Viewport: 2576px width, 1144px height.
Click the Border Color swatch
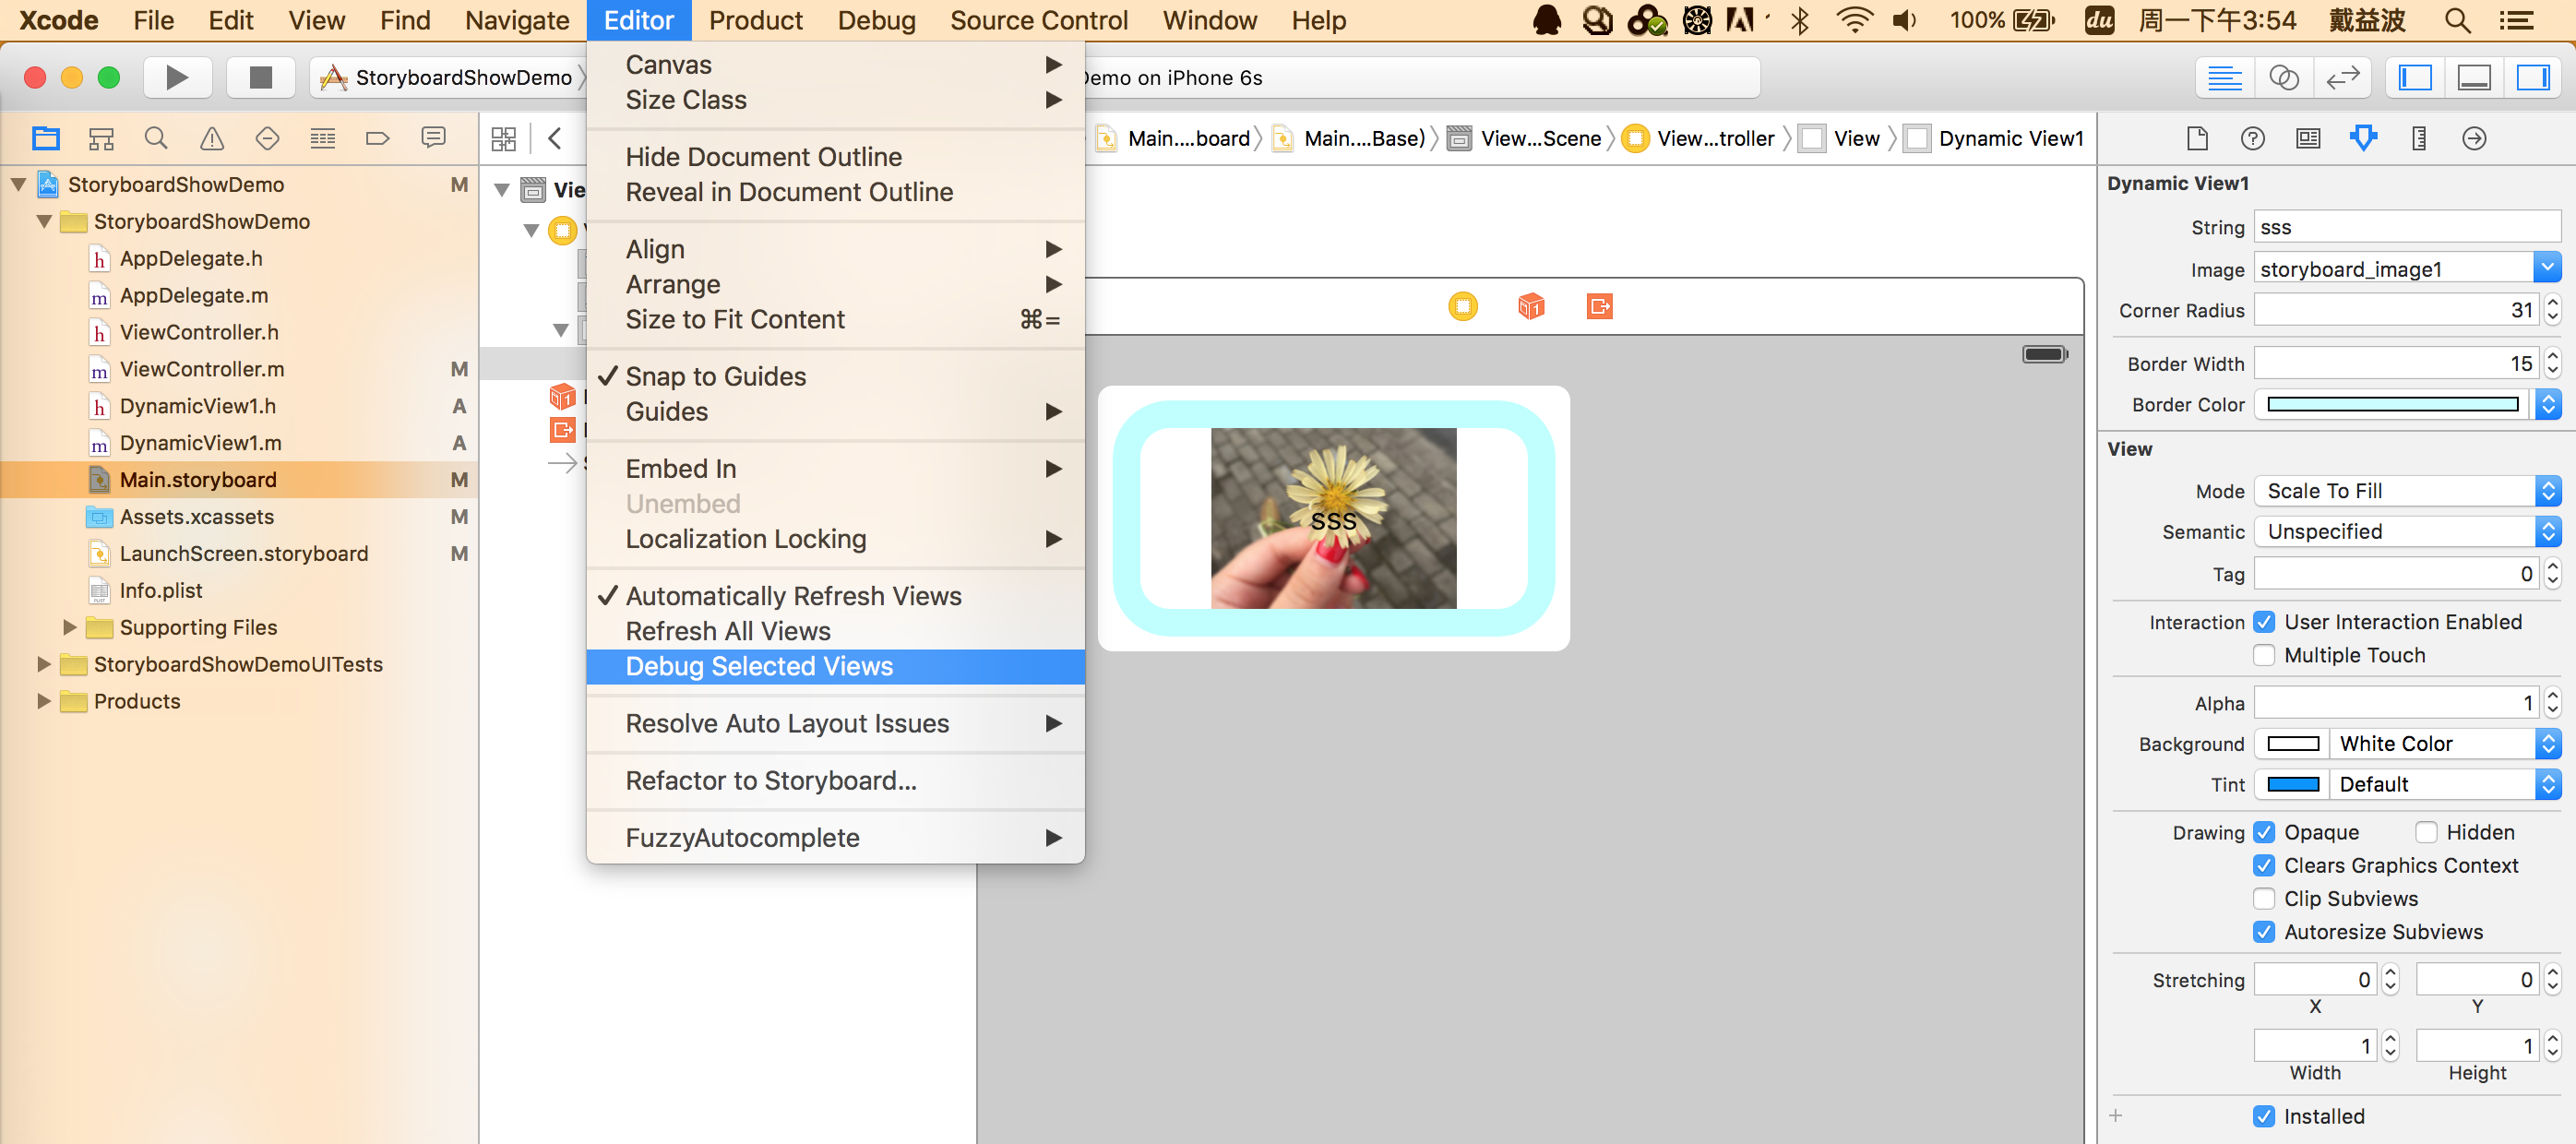2393,404
